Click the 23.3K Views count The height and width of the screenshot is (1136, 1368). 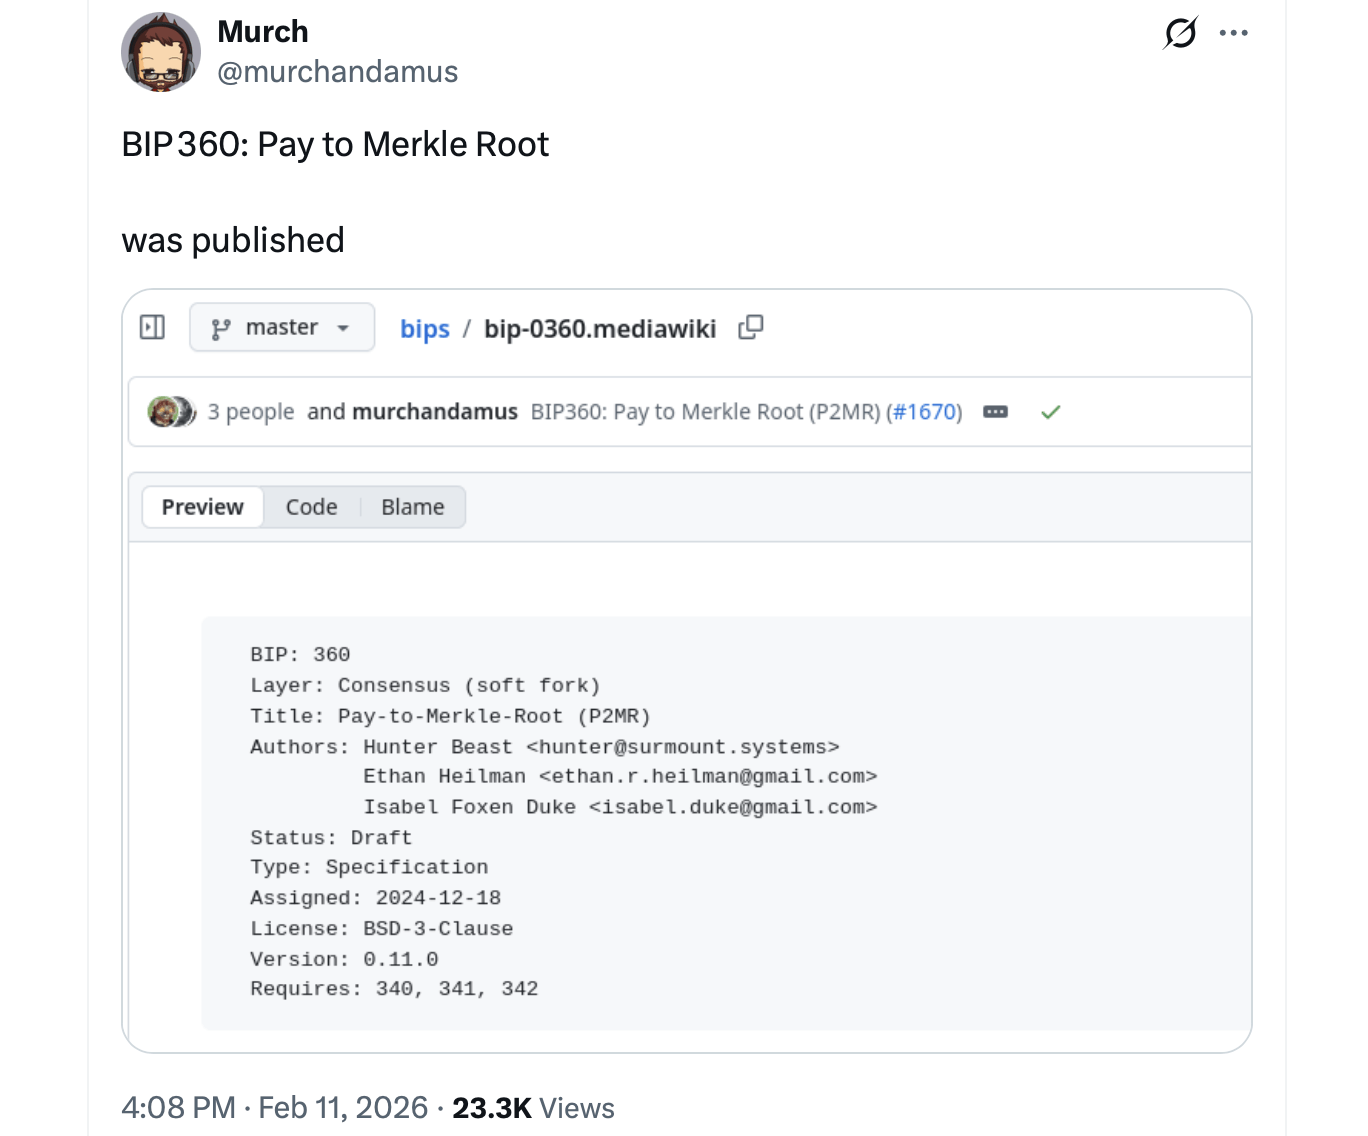pyautogui.click(x=533, y=1108)
